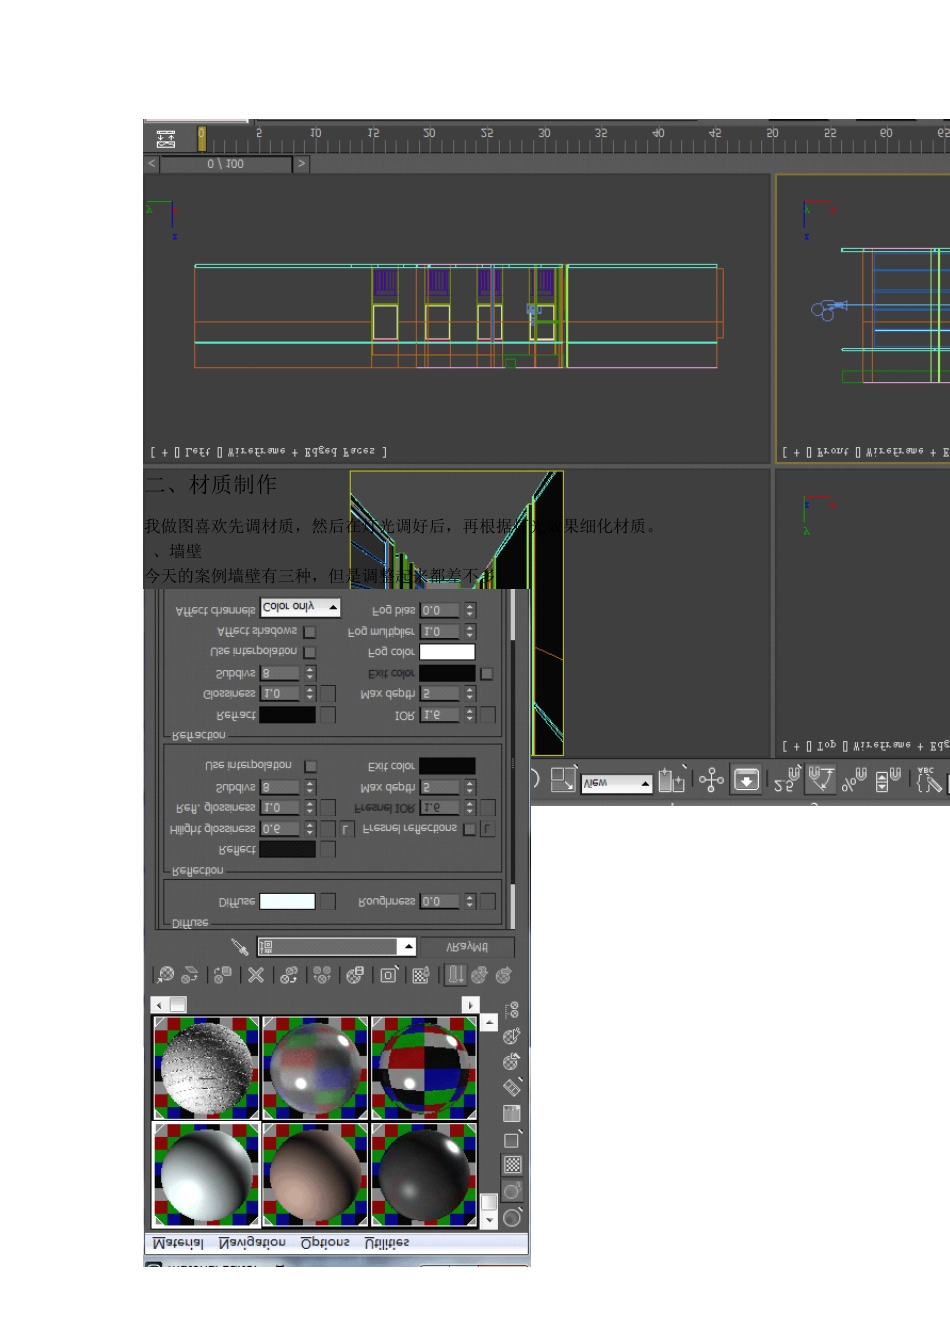This screenshot has width=950, height=1344.
Task: Open Options menu in material editor
Action: [x=325, y=1242]
